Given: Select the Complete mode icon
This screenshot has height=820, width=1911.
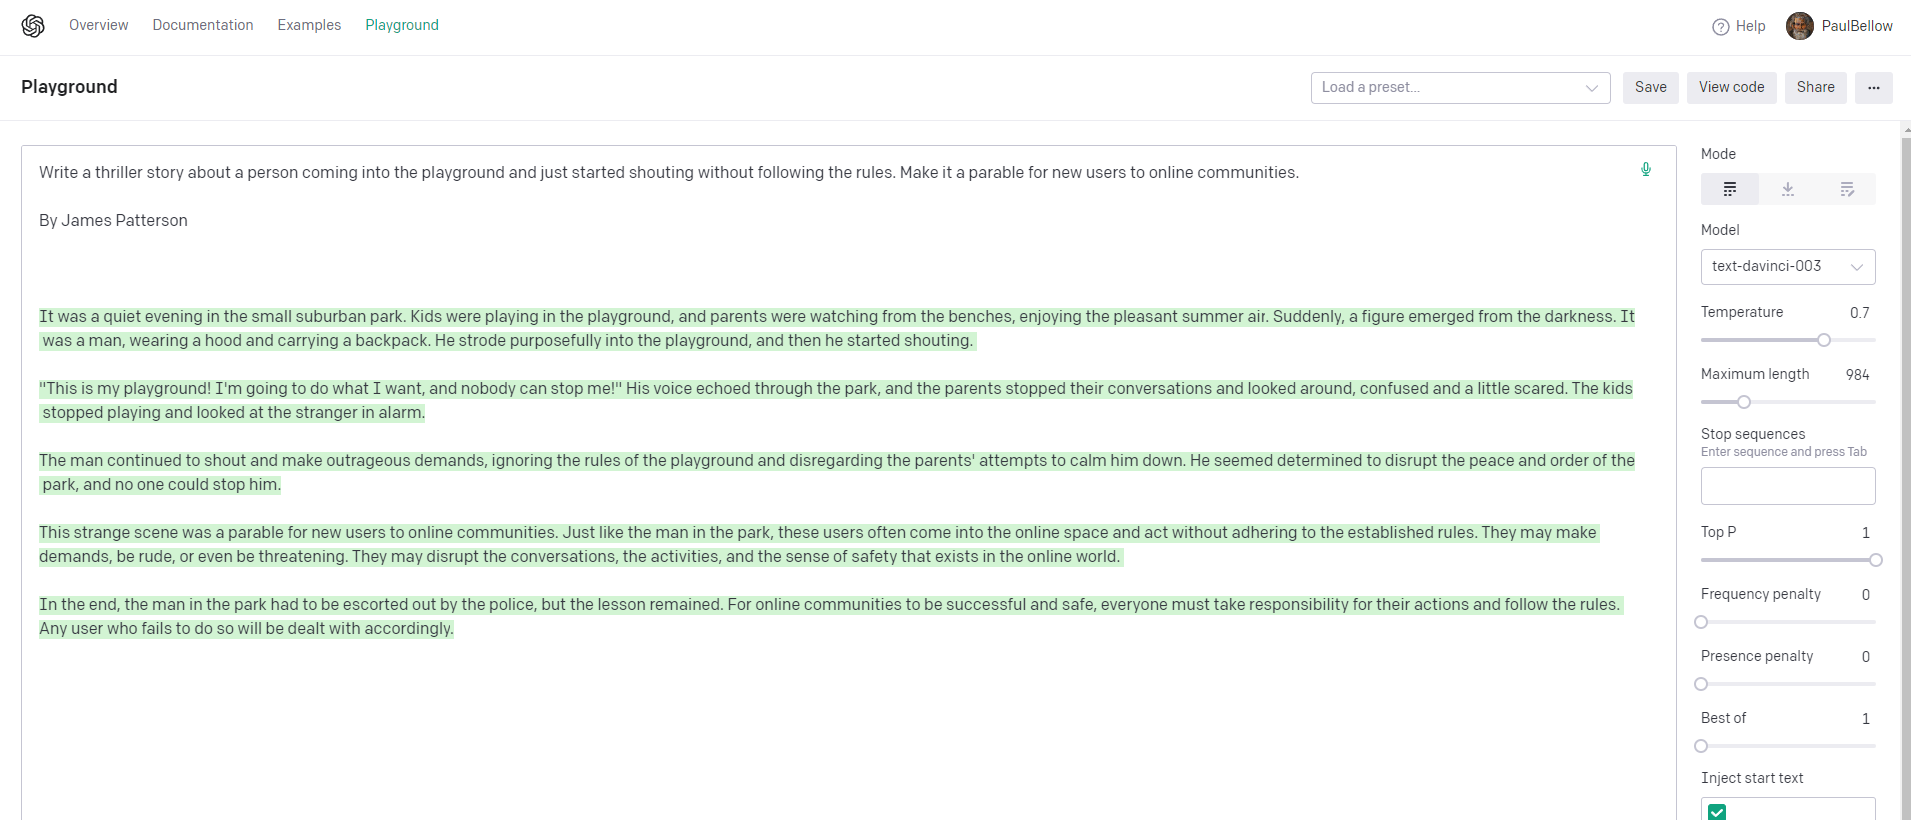Looking at the screenshot, I should 1730,189.
